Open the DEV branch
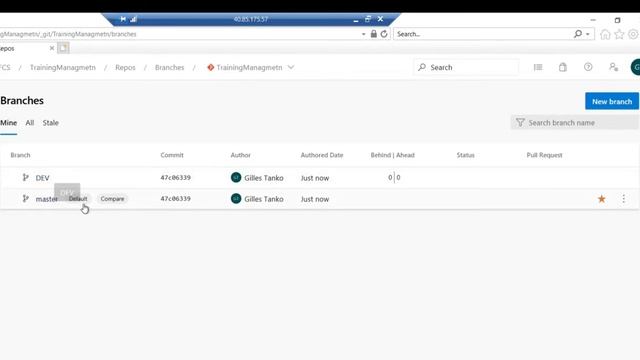This screenshot has width=640, height=360. click(42, 178)
